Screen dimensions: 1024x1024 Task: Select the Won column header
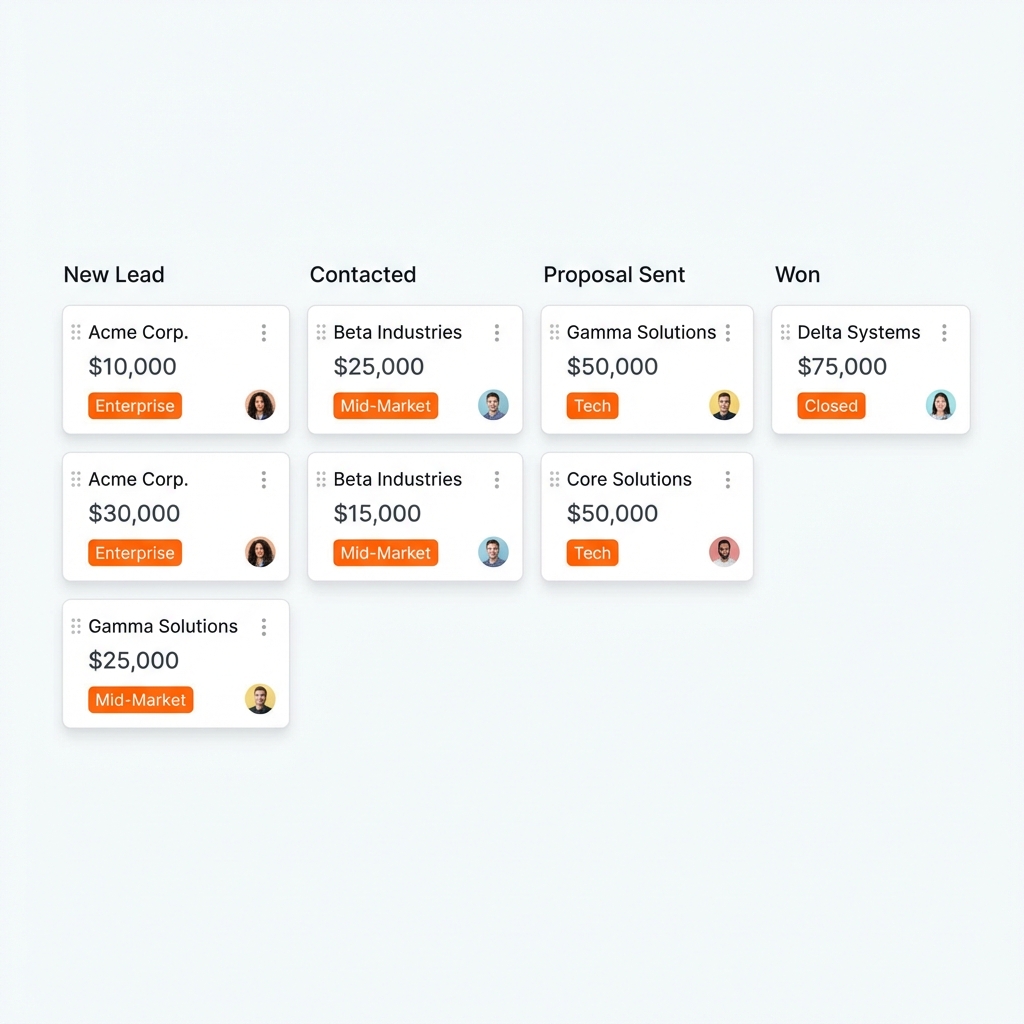point(797,274)
